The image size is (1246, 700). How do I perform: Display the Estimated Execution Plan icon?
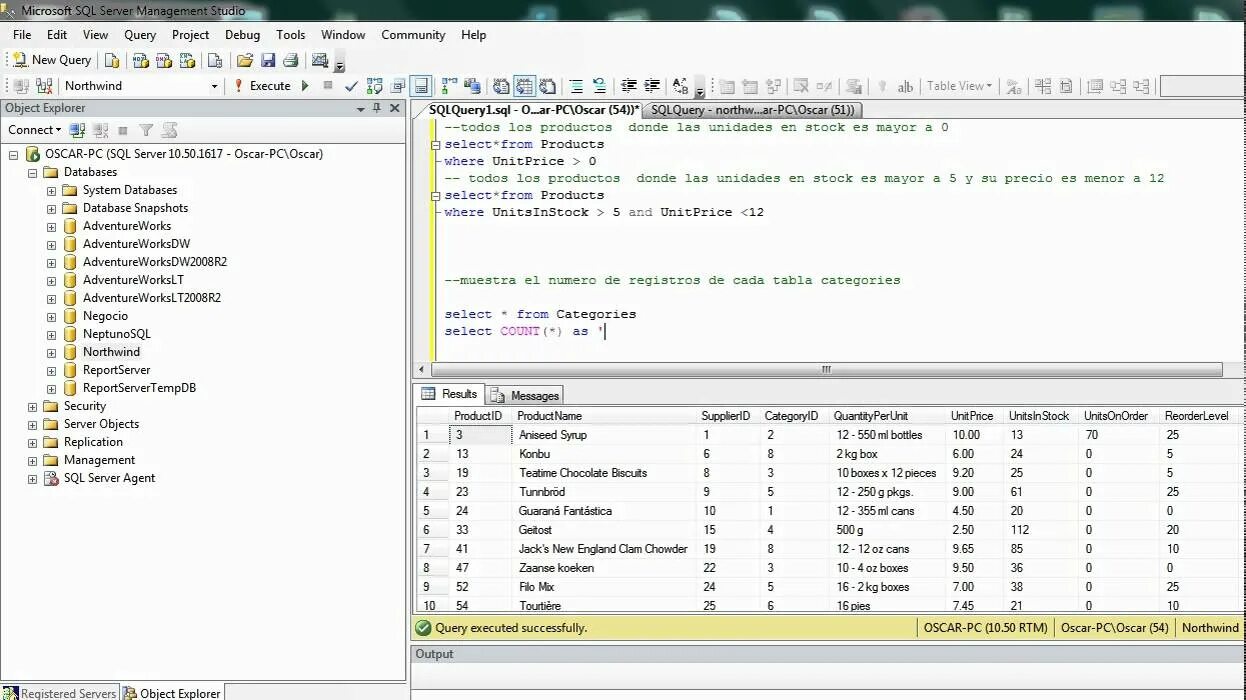(375, 86)
